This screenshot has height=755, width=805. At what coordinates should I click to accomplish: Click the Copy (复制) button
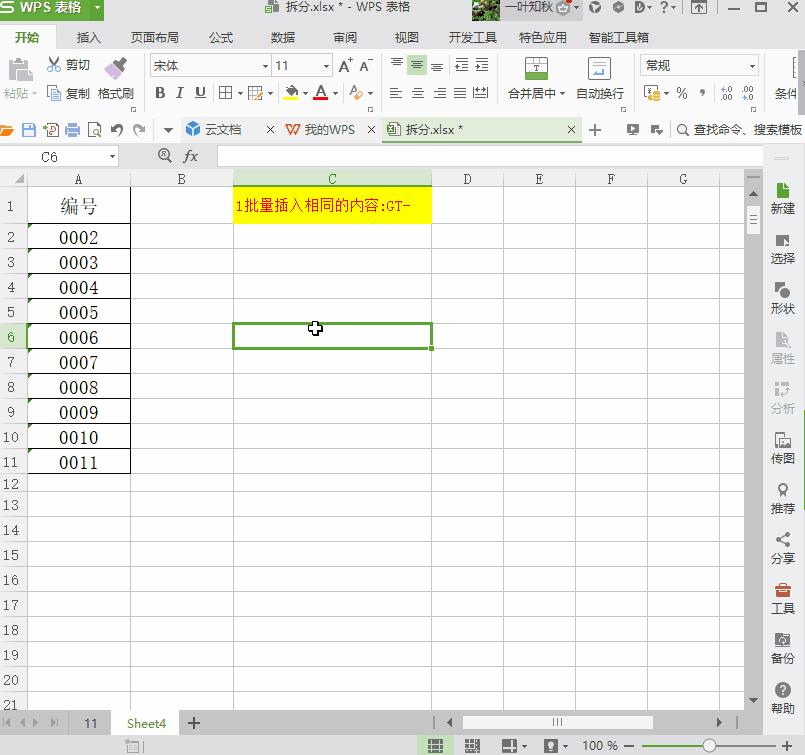(69, 93)
